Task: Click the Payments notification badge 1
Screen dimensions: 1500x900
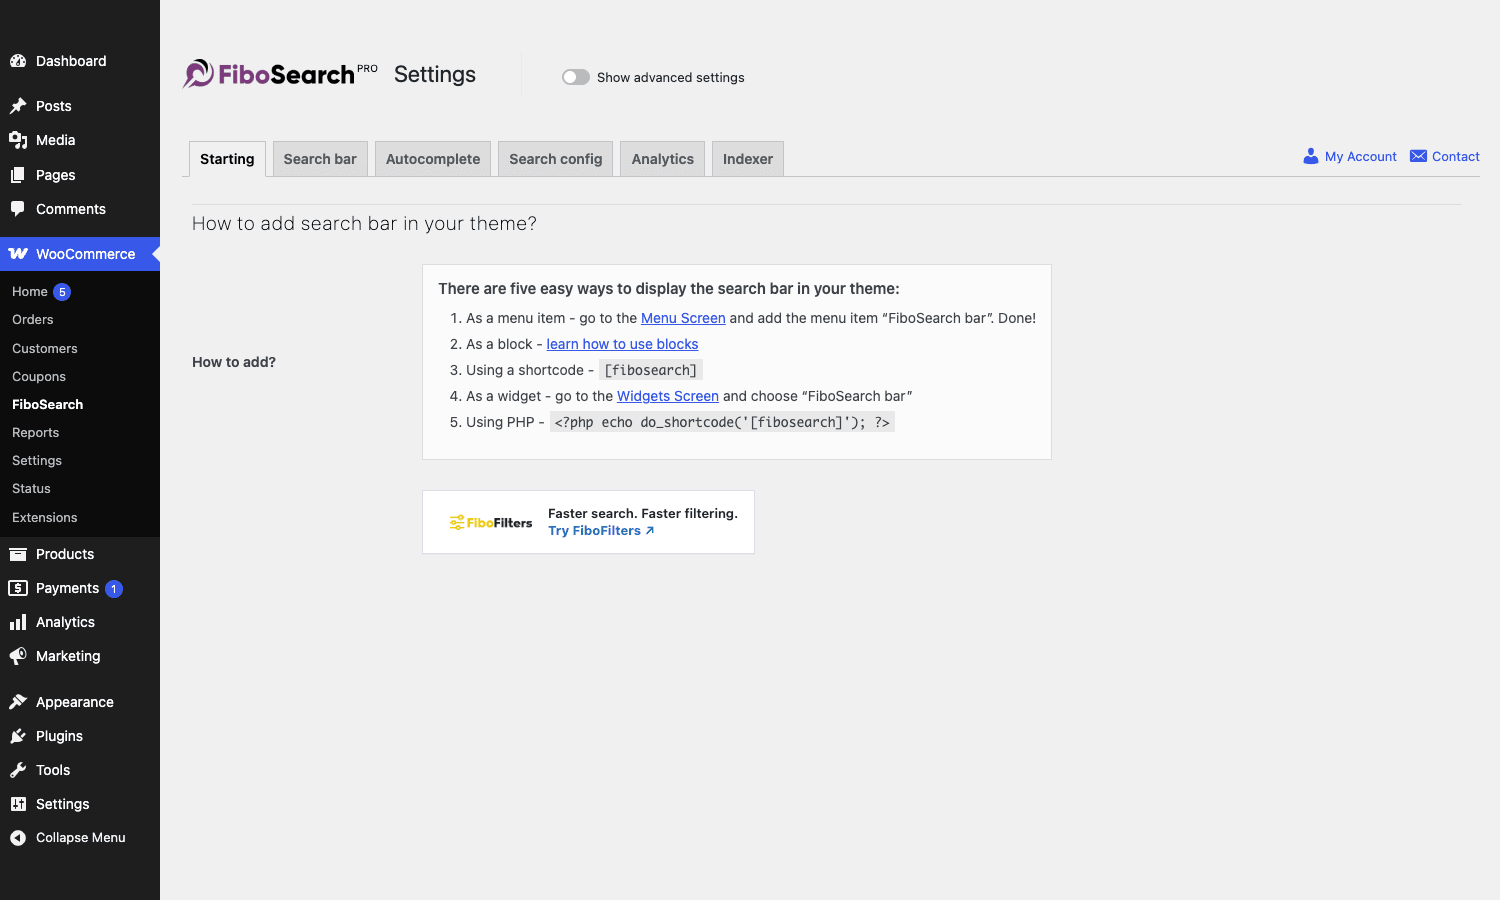Action: coord(114,589)
